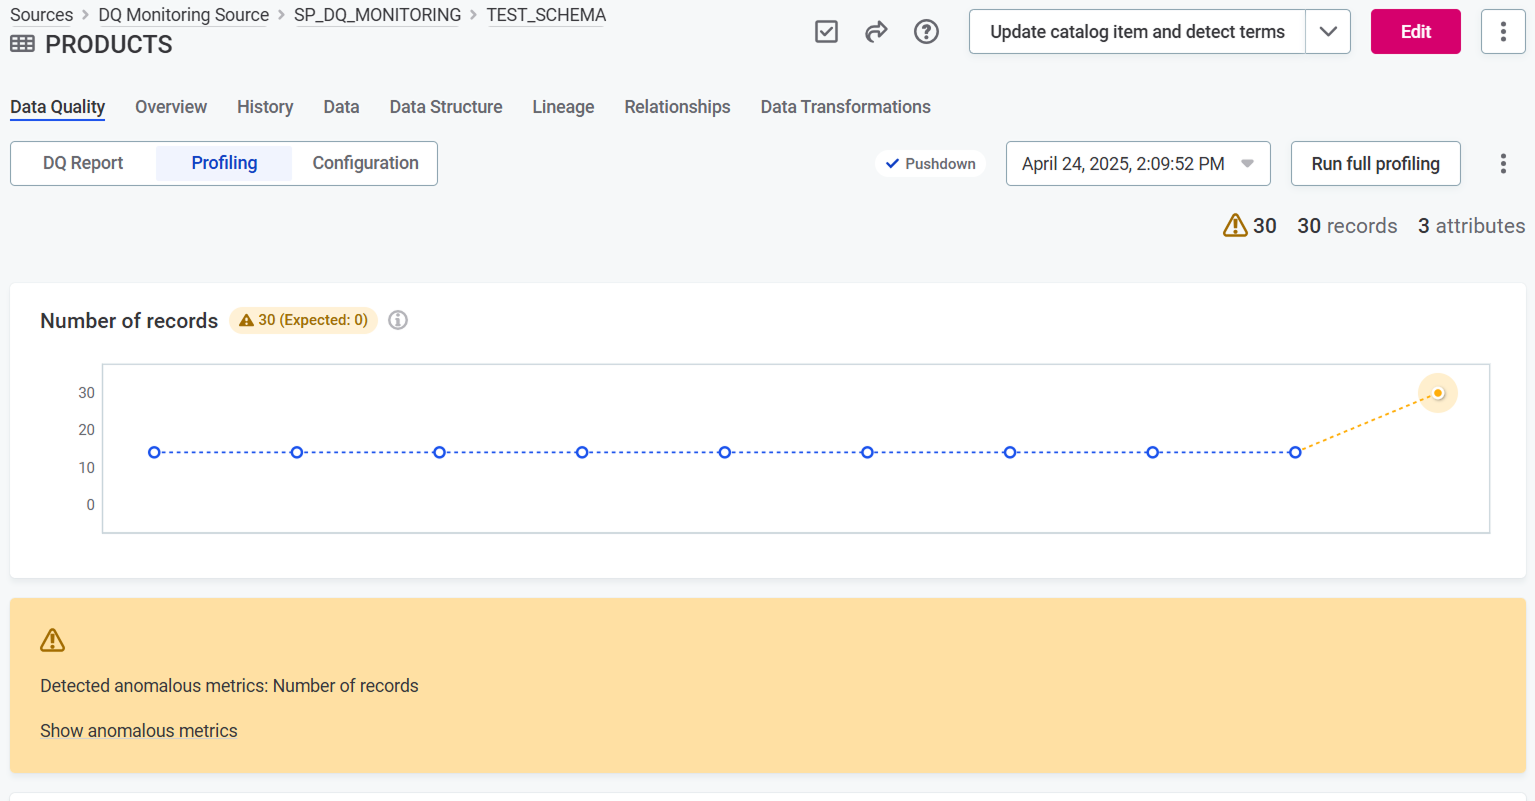Viewport: 1535px width, 801px height.
Task: Click the info icon beside Number of records
Action: point(398,320)
